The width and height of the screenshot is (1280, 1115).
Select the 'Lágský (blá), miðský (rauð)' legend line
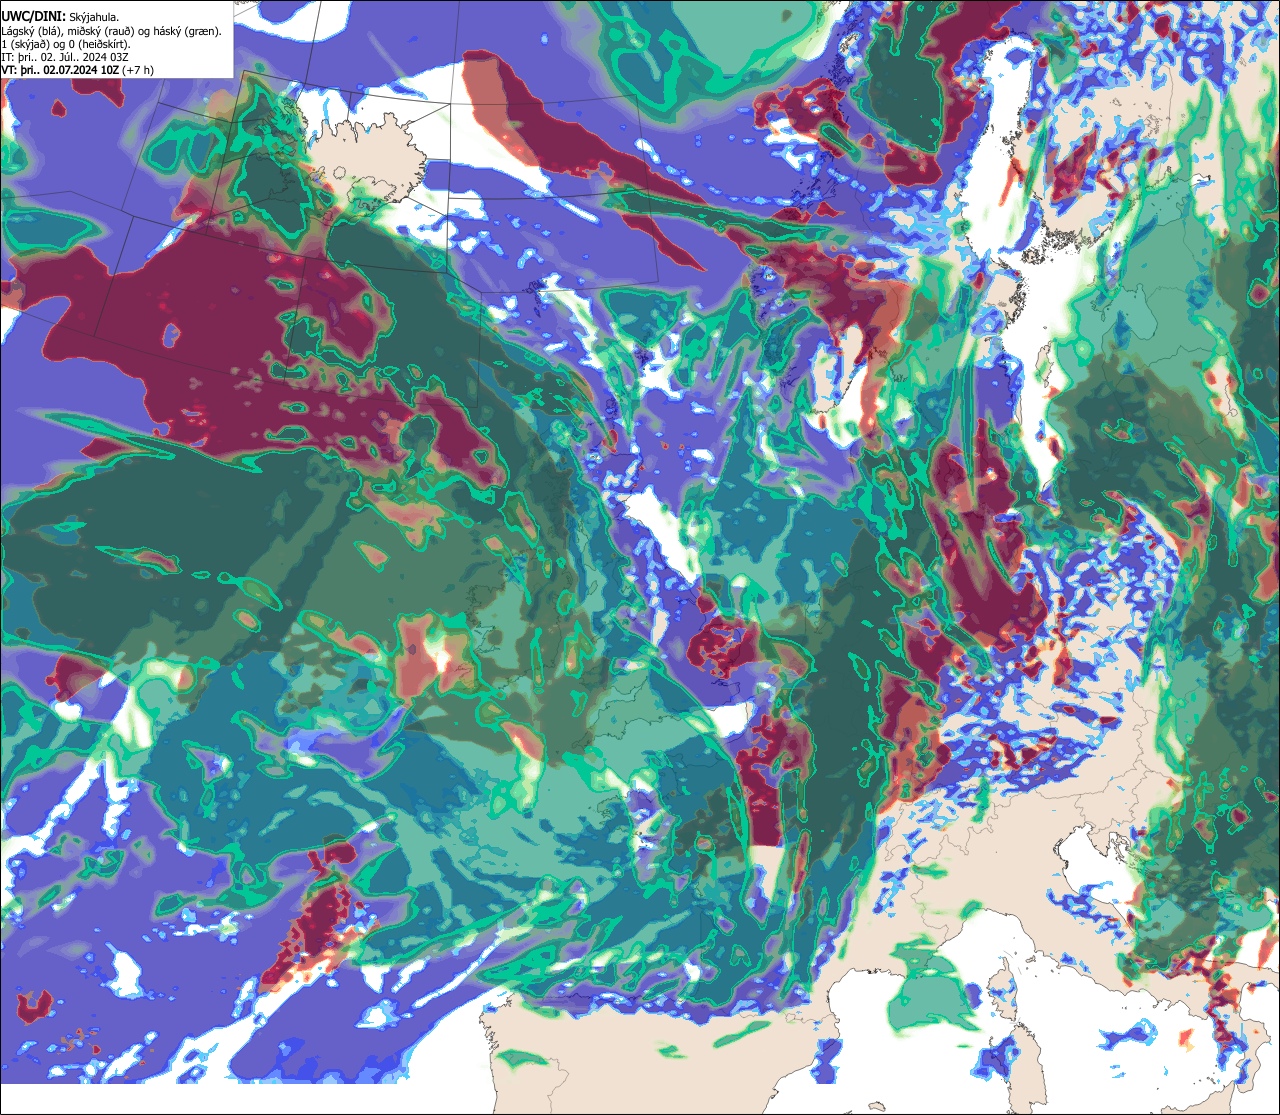click(112, 31)
